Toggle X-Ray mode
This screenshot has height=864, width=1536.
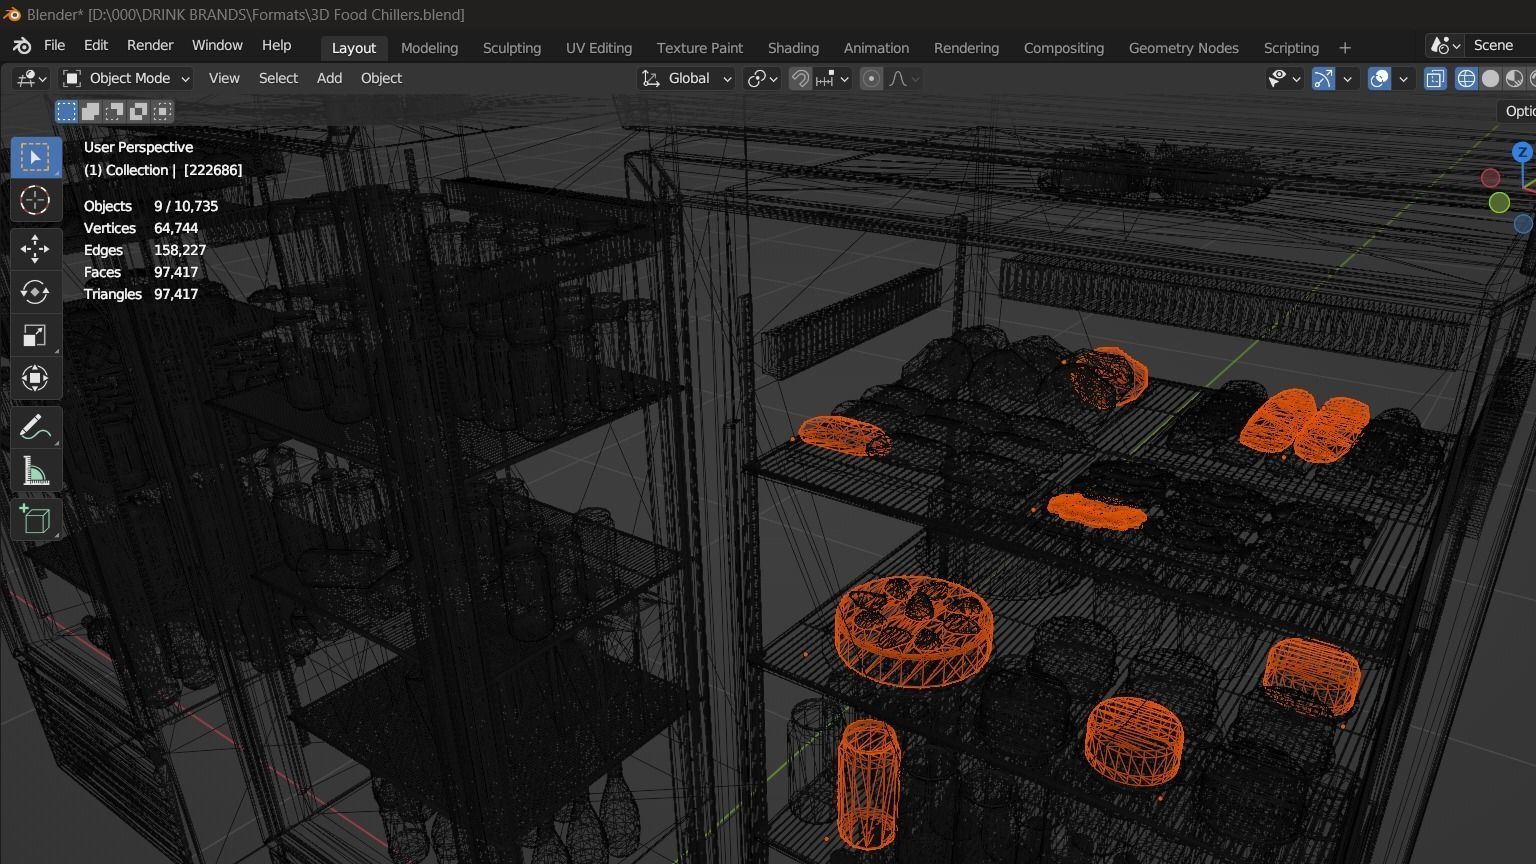(x=1435, y=78)
